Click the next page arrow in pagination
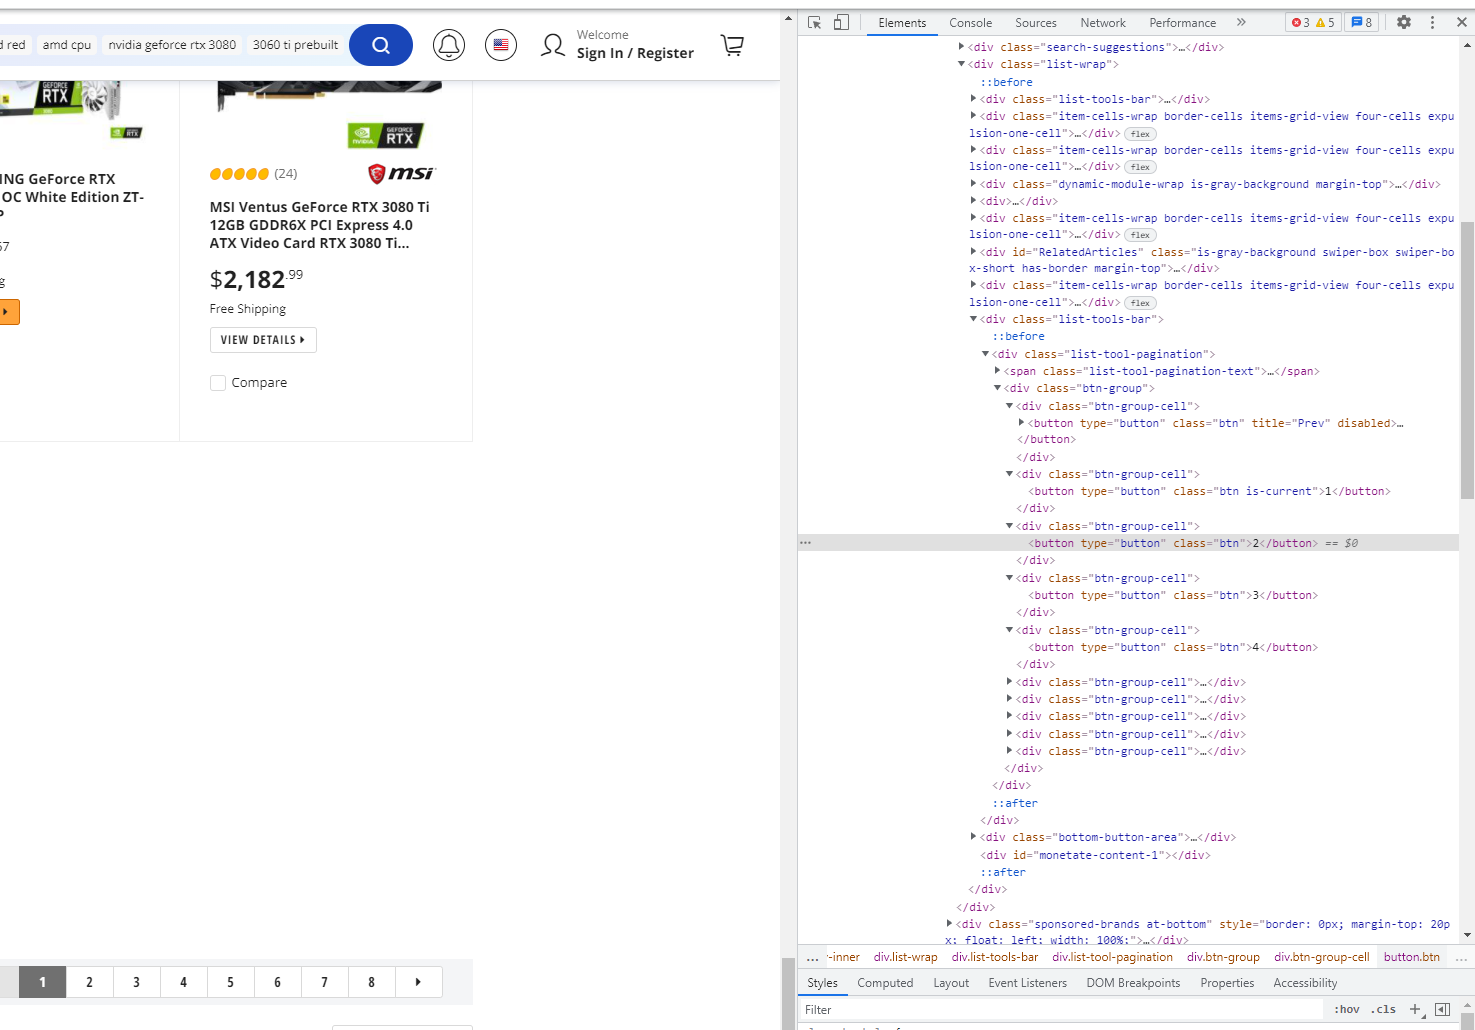Viewport: 1475px width, 1030px height. click(418, 982)
